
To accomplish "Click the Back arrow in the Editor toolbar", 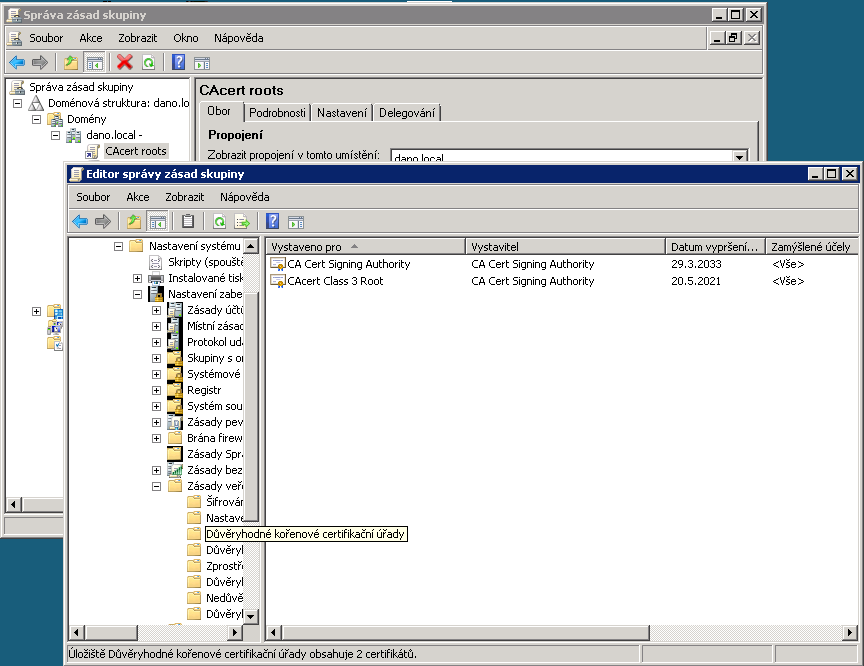I will 80,221.
